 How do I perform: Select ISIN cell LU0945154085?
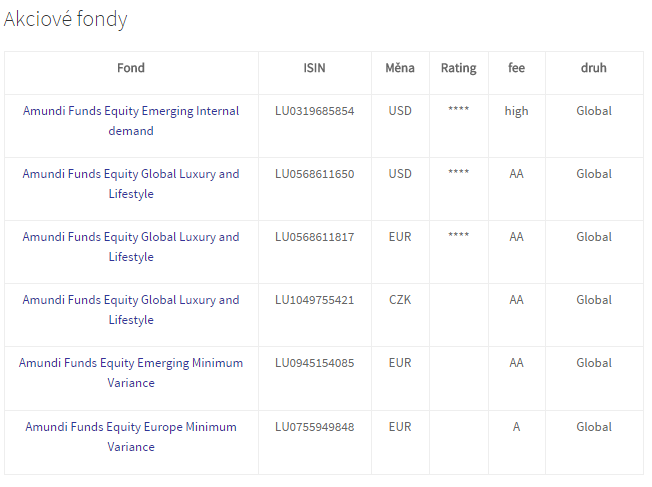314,363
